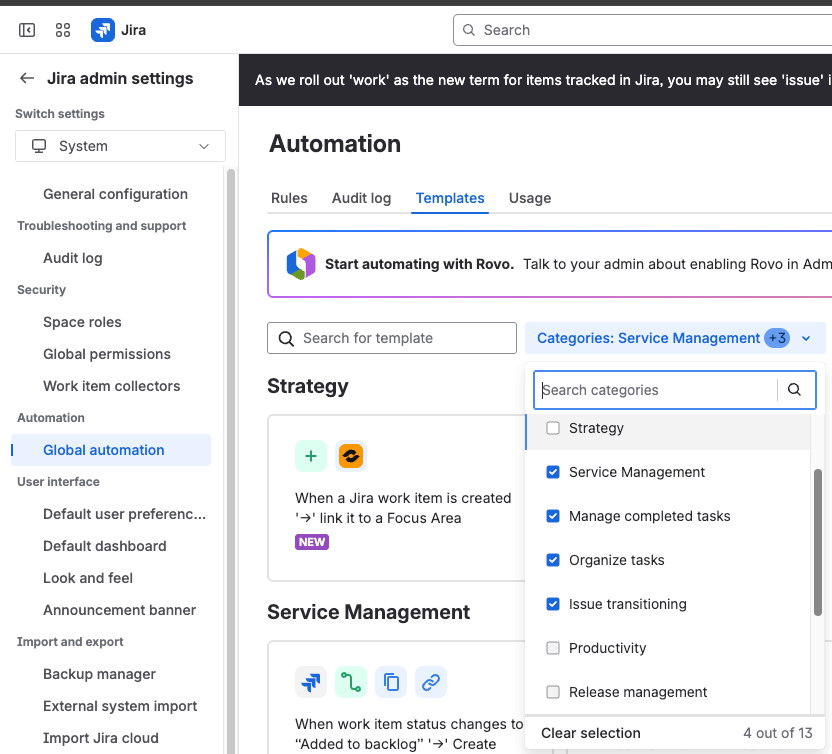Open the Usage tab

pyautogui.click(x=530, y=198)
